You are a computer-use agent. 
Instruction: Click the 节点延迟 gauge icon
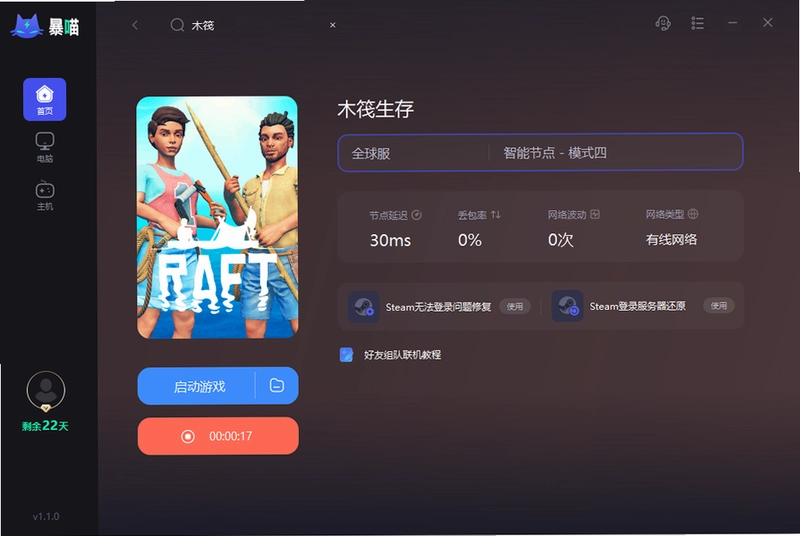click(416, 215)
